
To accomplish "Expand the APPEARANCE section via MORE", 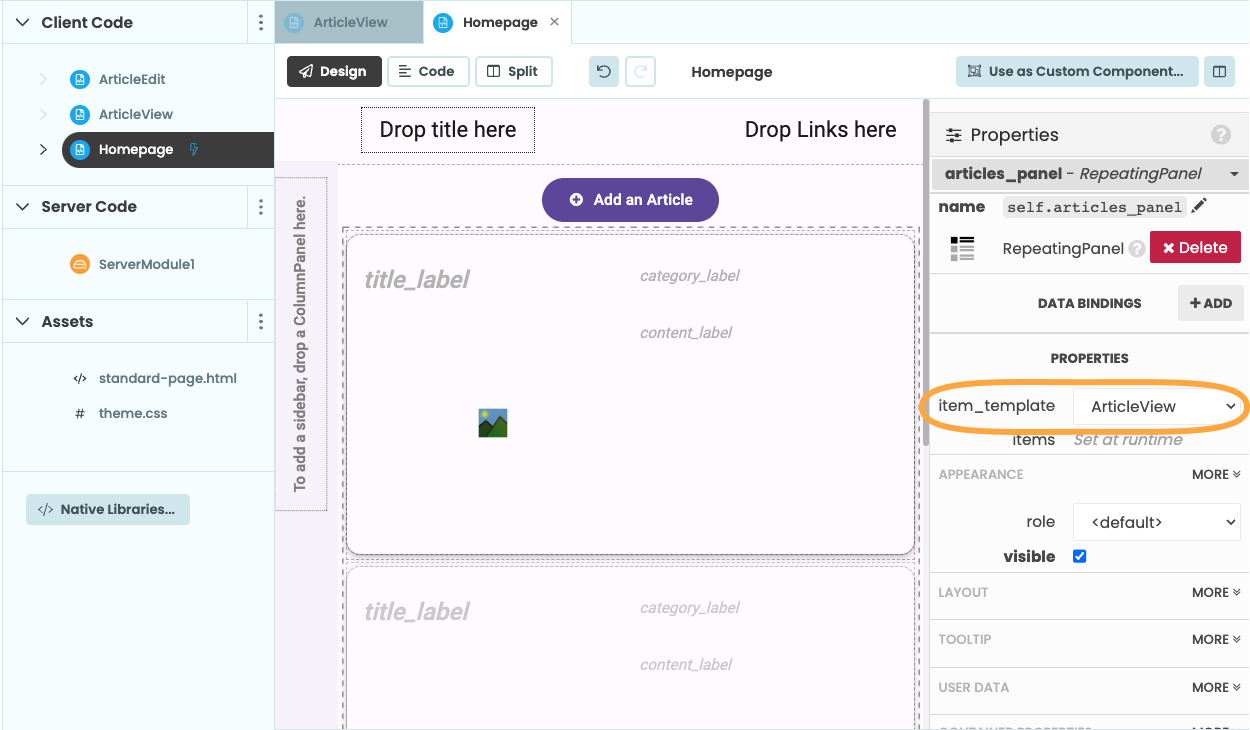I will 1215,473.
